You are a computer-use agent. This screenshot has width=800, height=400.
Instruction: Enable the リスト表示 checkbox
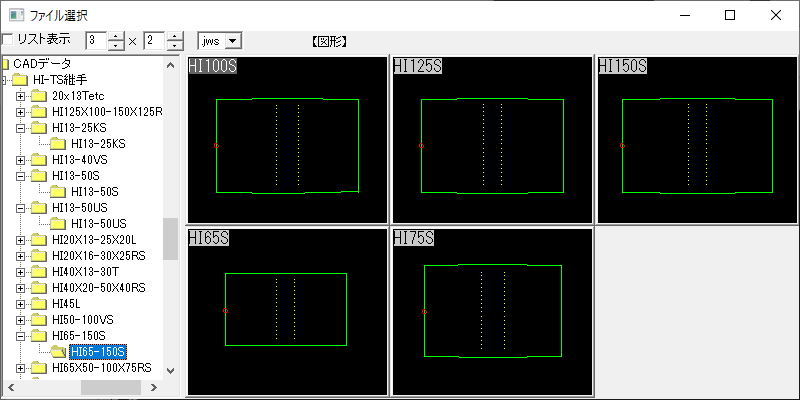[x=8, y=40]
